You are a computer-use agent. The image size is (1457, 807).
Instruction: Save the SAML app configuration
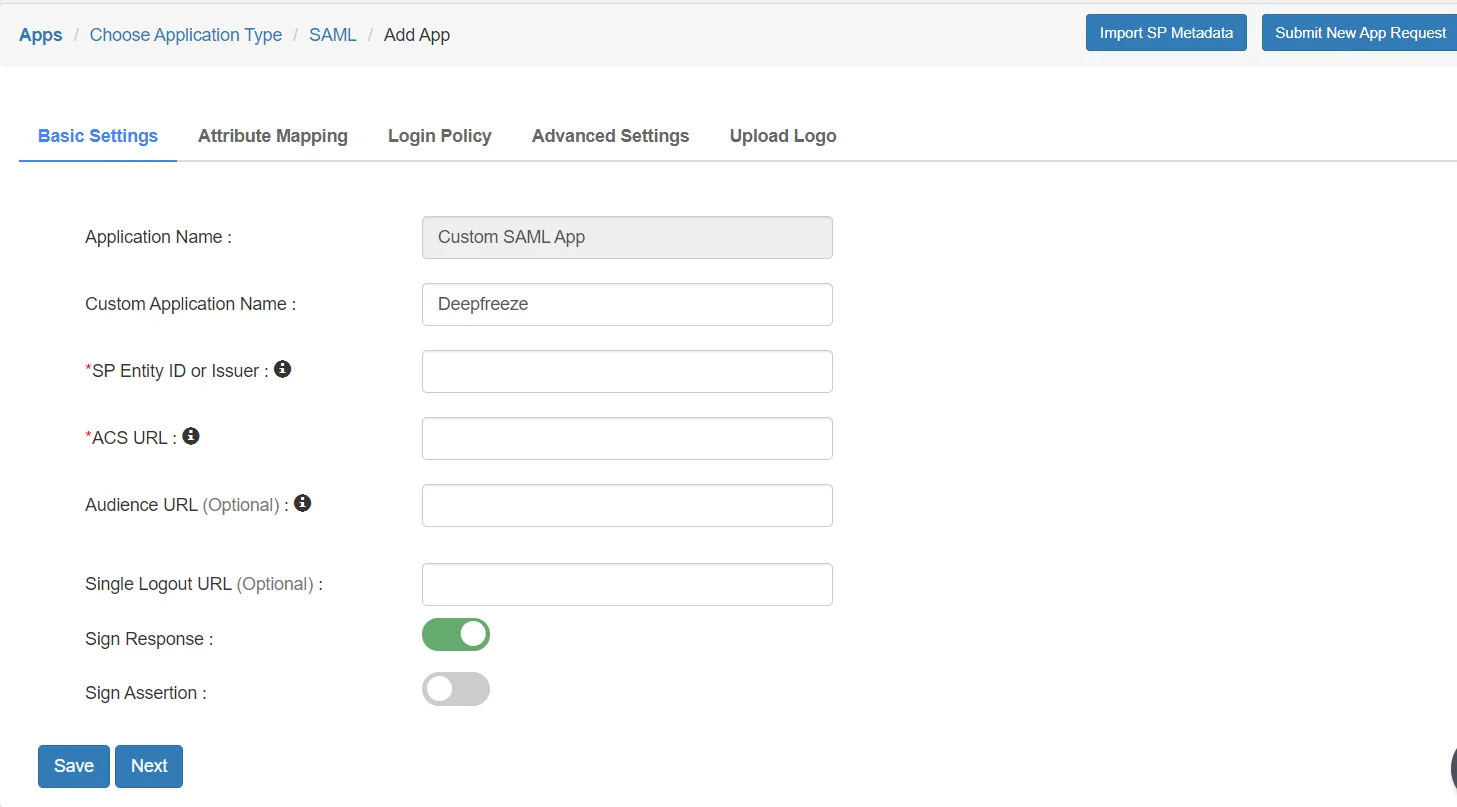pos(73,765)
